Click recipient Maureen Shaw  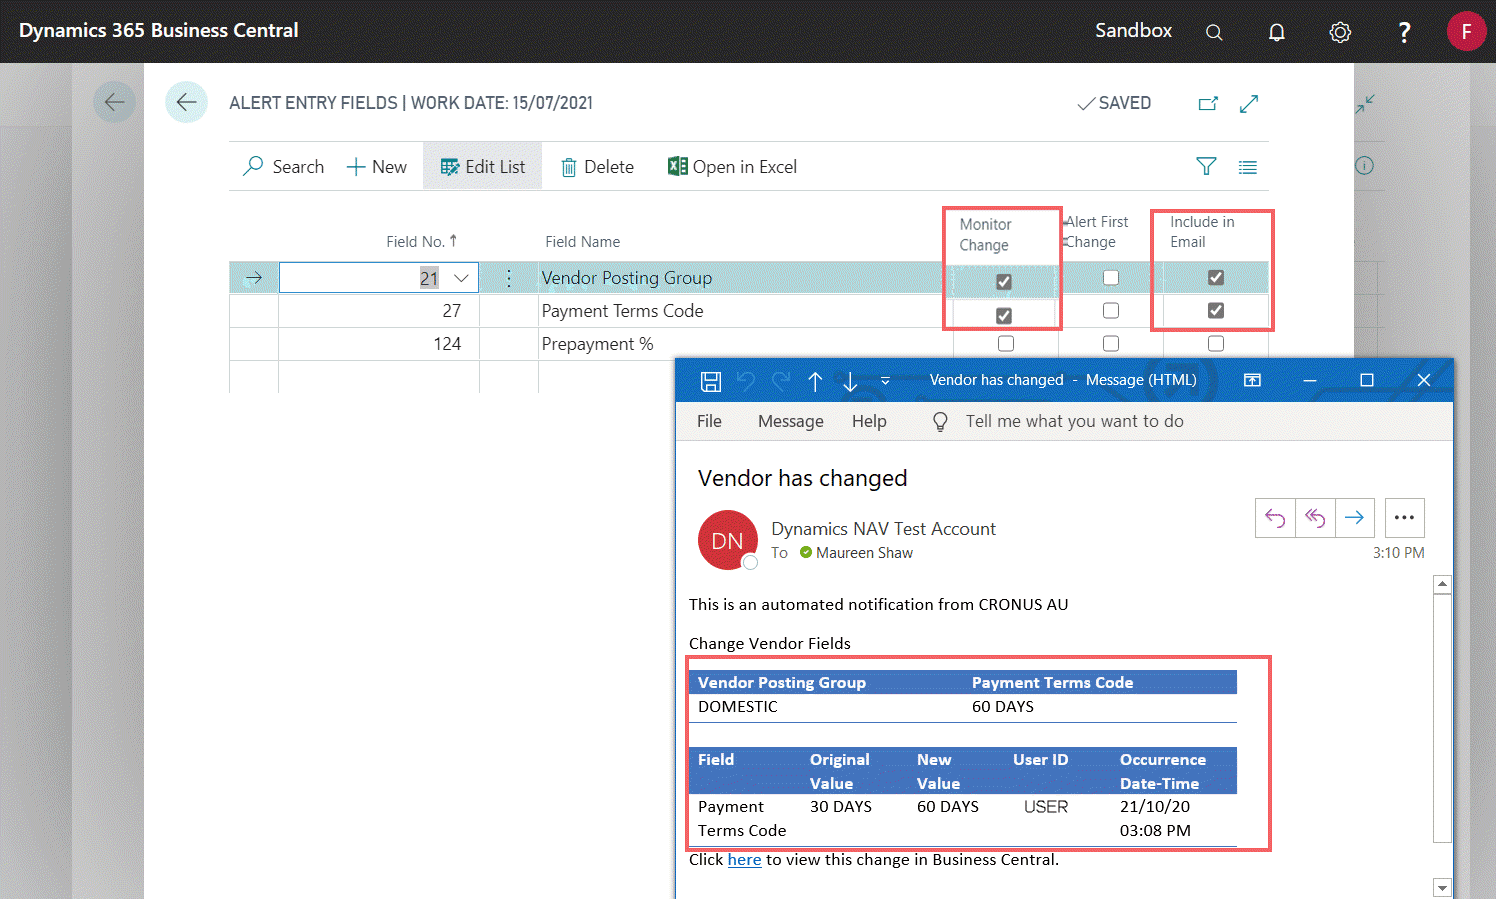click(x=864, y=553)
